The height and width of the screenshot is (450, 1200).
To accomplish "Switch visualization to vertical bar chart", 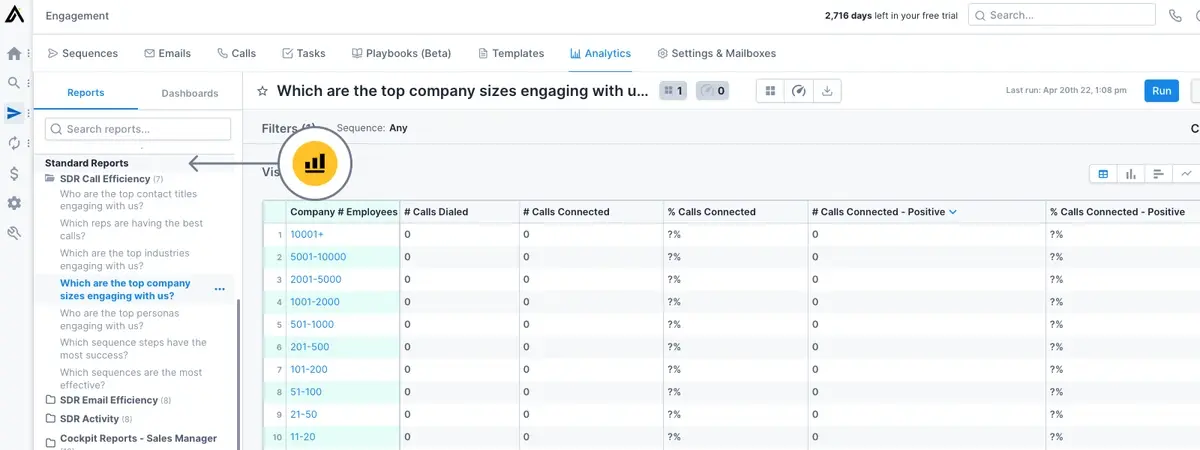I will tap(1130, 174).
